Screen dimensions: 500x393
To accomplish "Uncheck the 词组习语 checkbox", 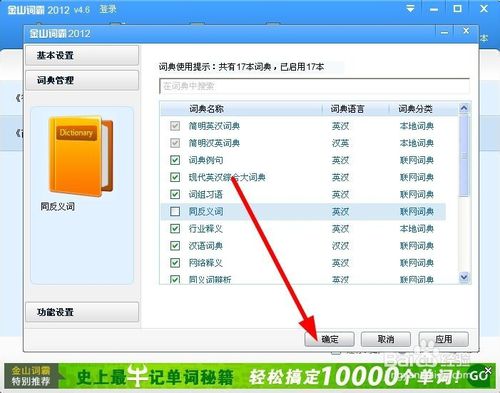I will pos(175,194).
